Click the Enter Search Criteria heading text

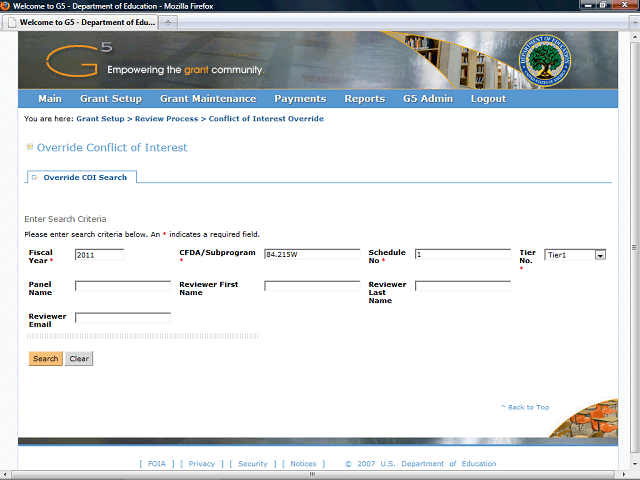65,219
